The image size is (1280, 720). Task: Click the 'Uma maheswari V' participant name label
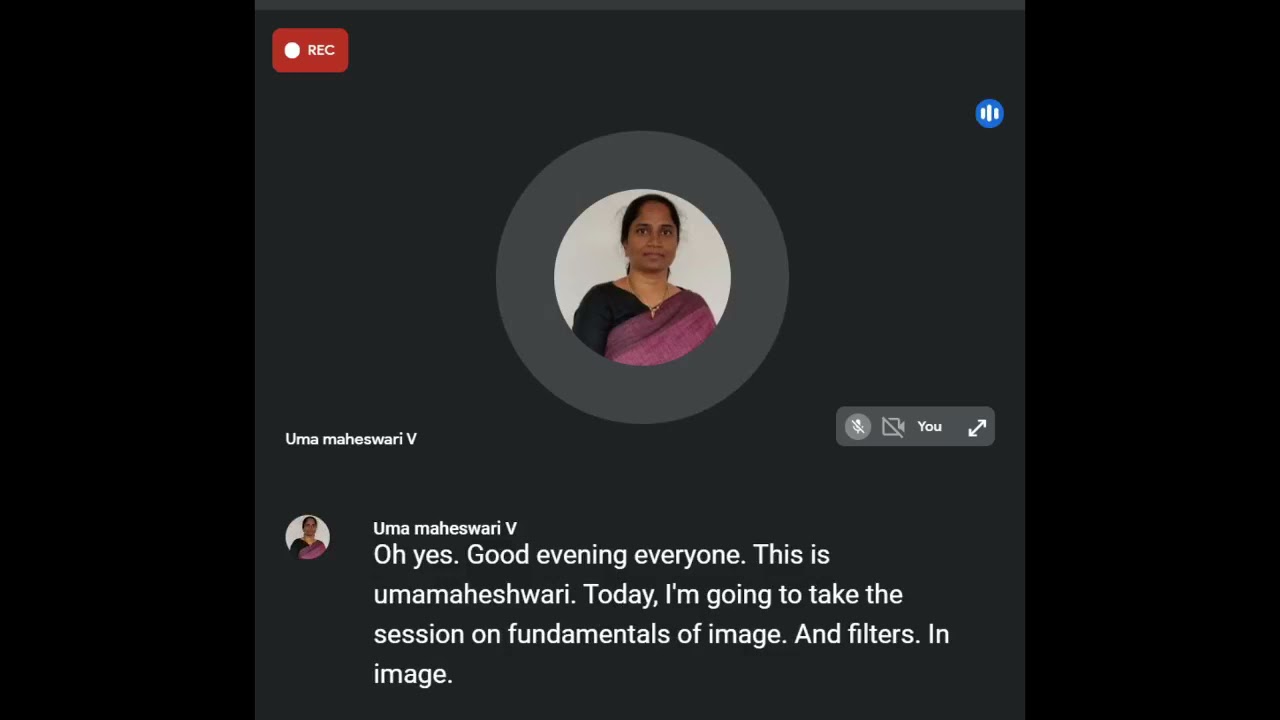click(x=351, y=439)
